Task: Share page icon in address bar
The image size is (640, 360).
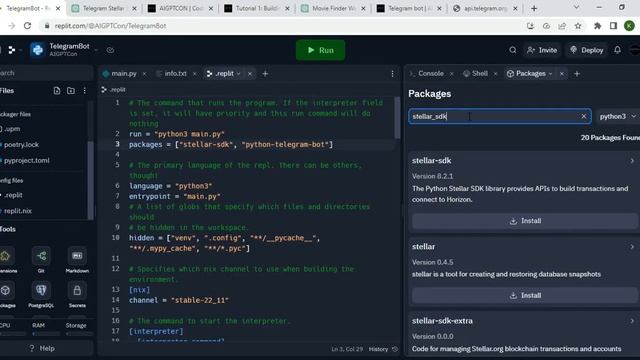Action: [562, 26]
